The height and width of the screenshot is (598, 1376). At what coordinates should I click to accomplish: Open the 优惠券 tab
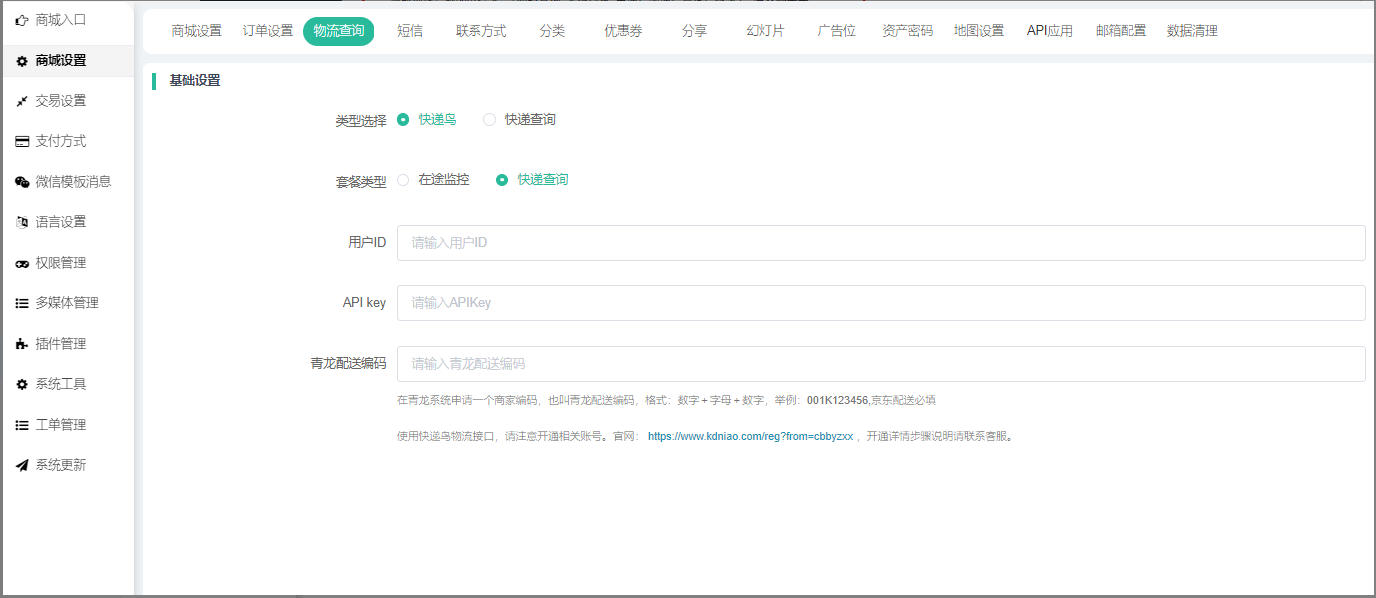[x=623, y=31]
